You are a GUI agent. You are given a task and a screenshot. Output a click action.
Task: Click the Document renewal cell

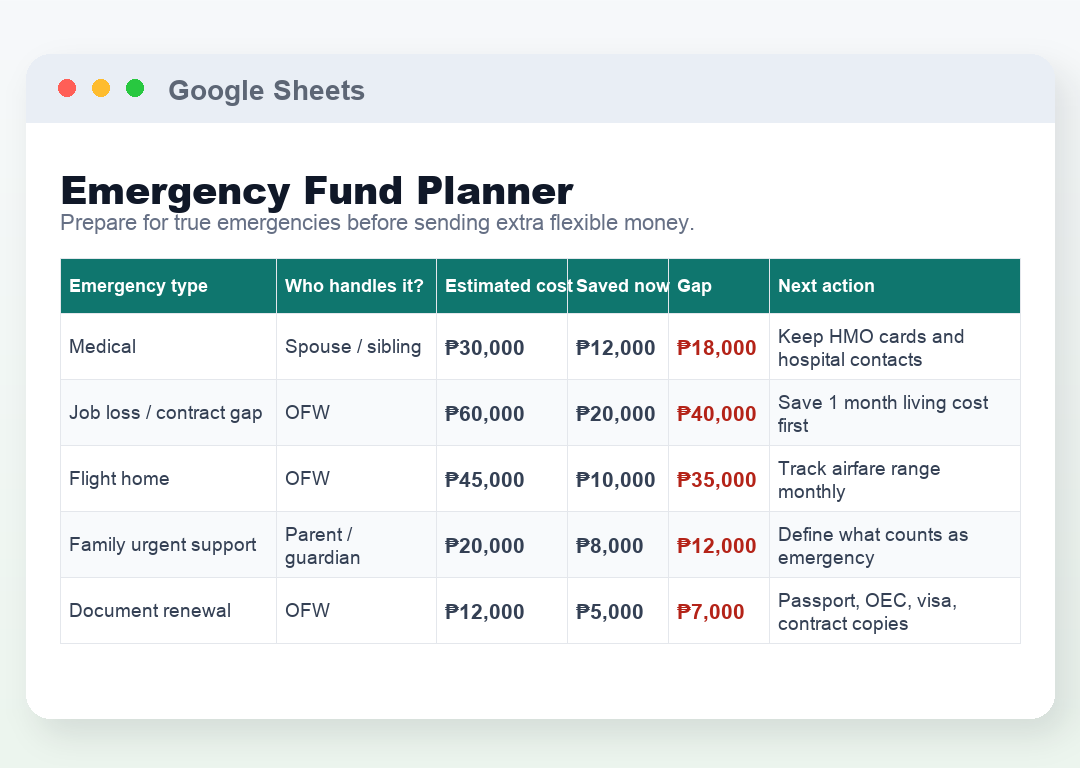[x=169, y=611]
